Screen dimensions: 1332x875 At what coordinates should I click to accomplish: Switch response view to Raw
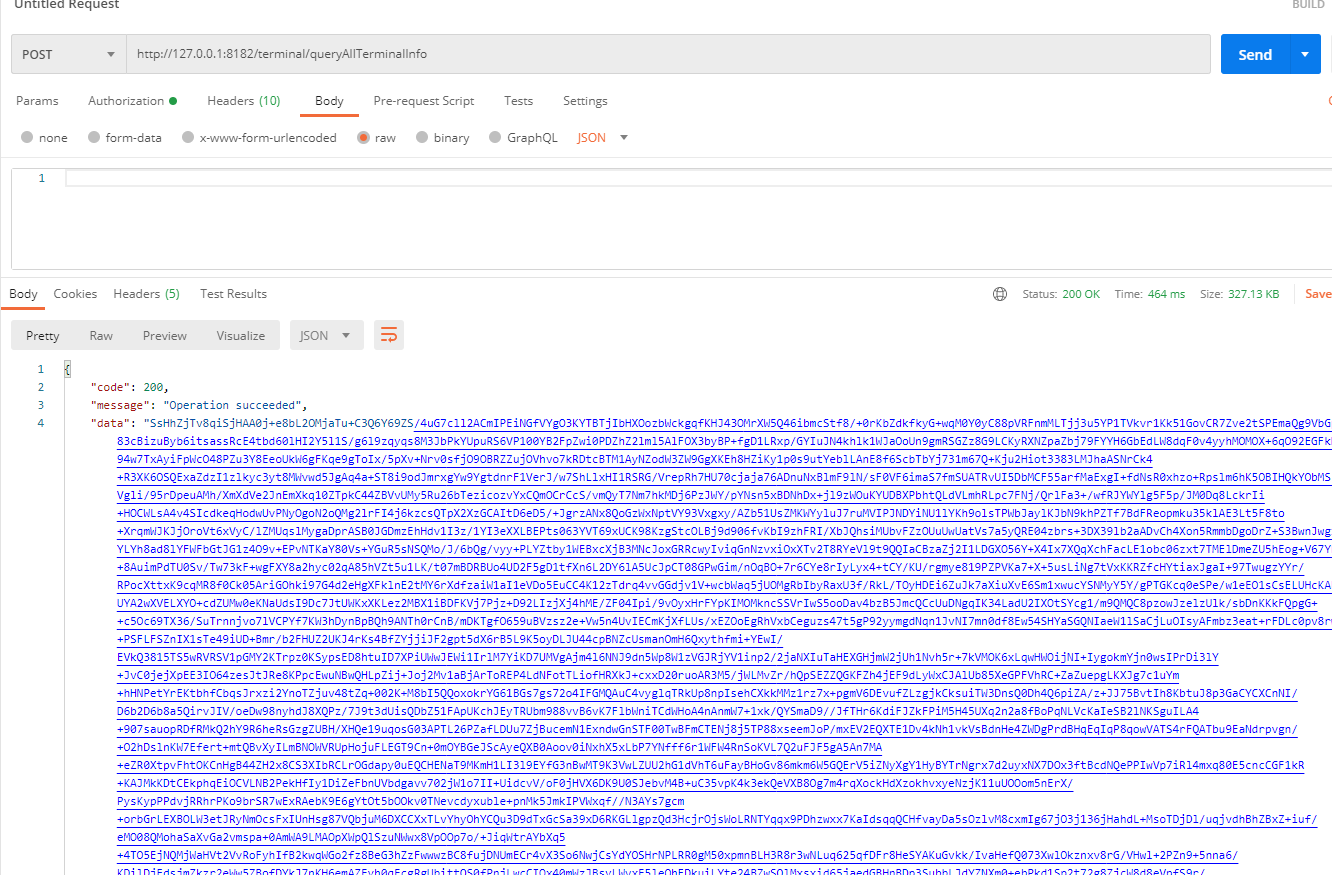point(101,336)
